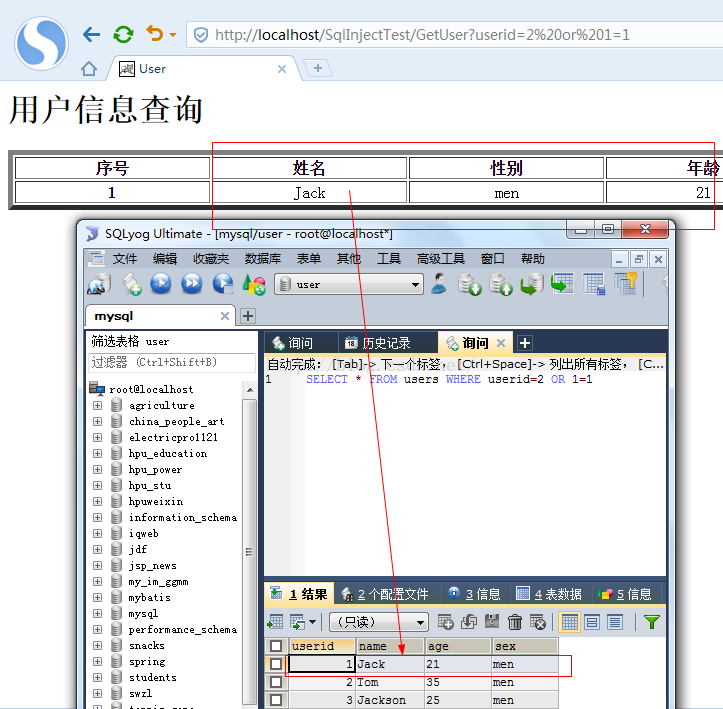723x709 pixels.
Task: Switch to the 1 结果 tab
Action: [x=298, y=594]
